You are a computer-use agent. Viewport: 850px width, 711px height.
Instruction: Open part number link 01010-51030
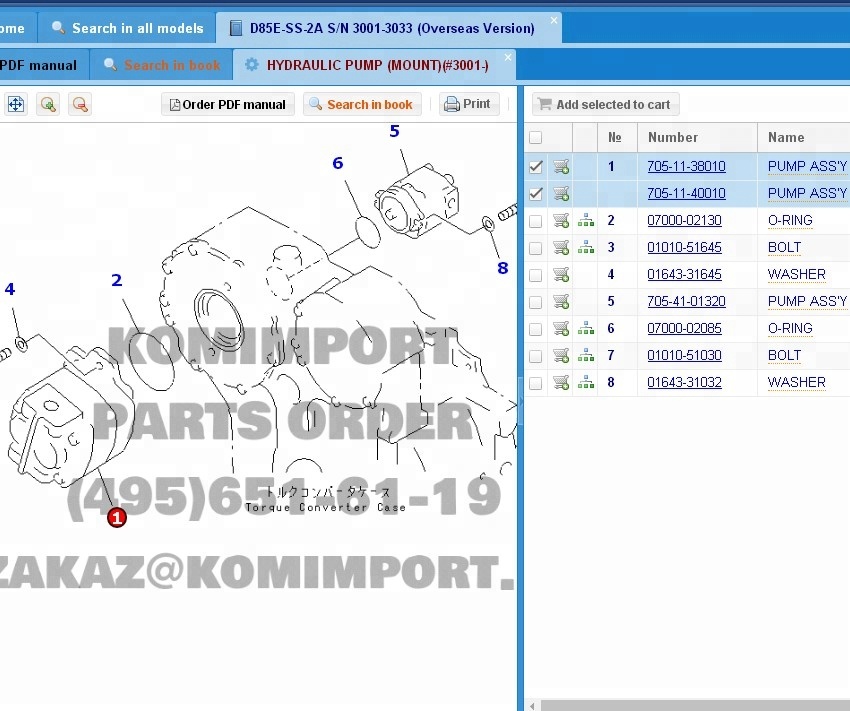(684, 356)
